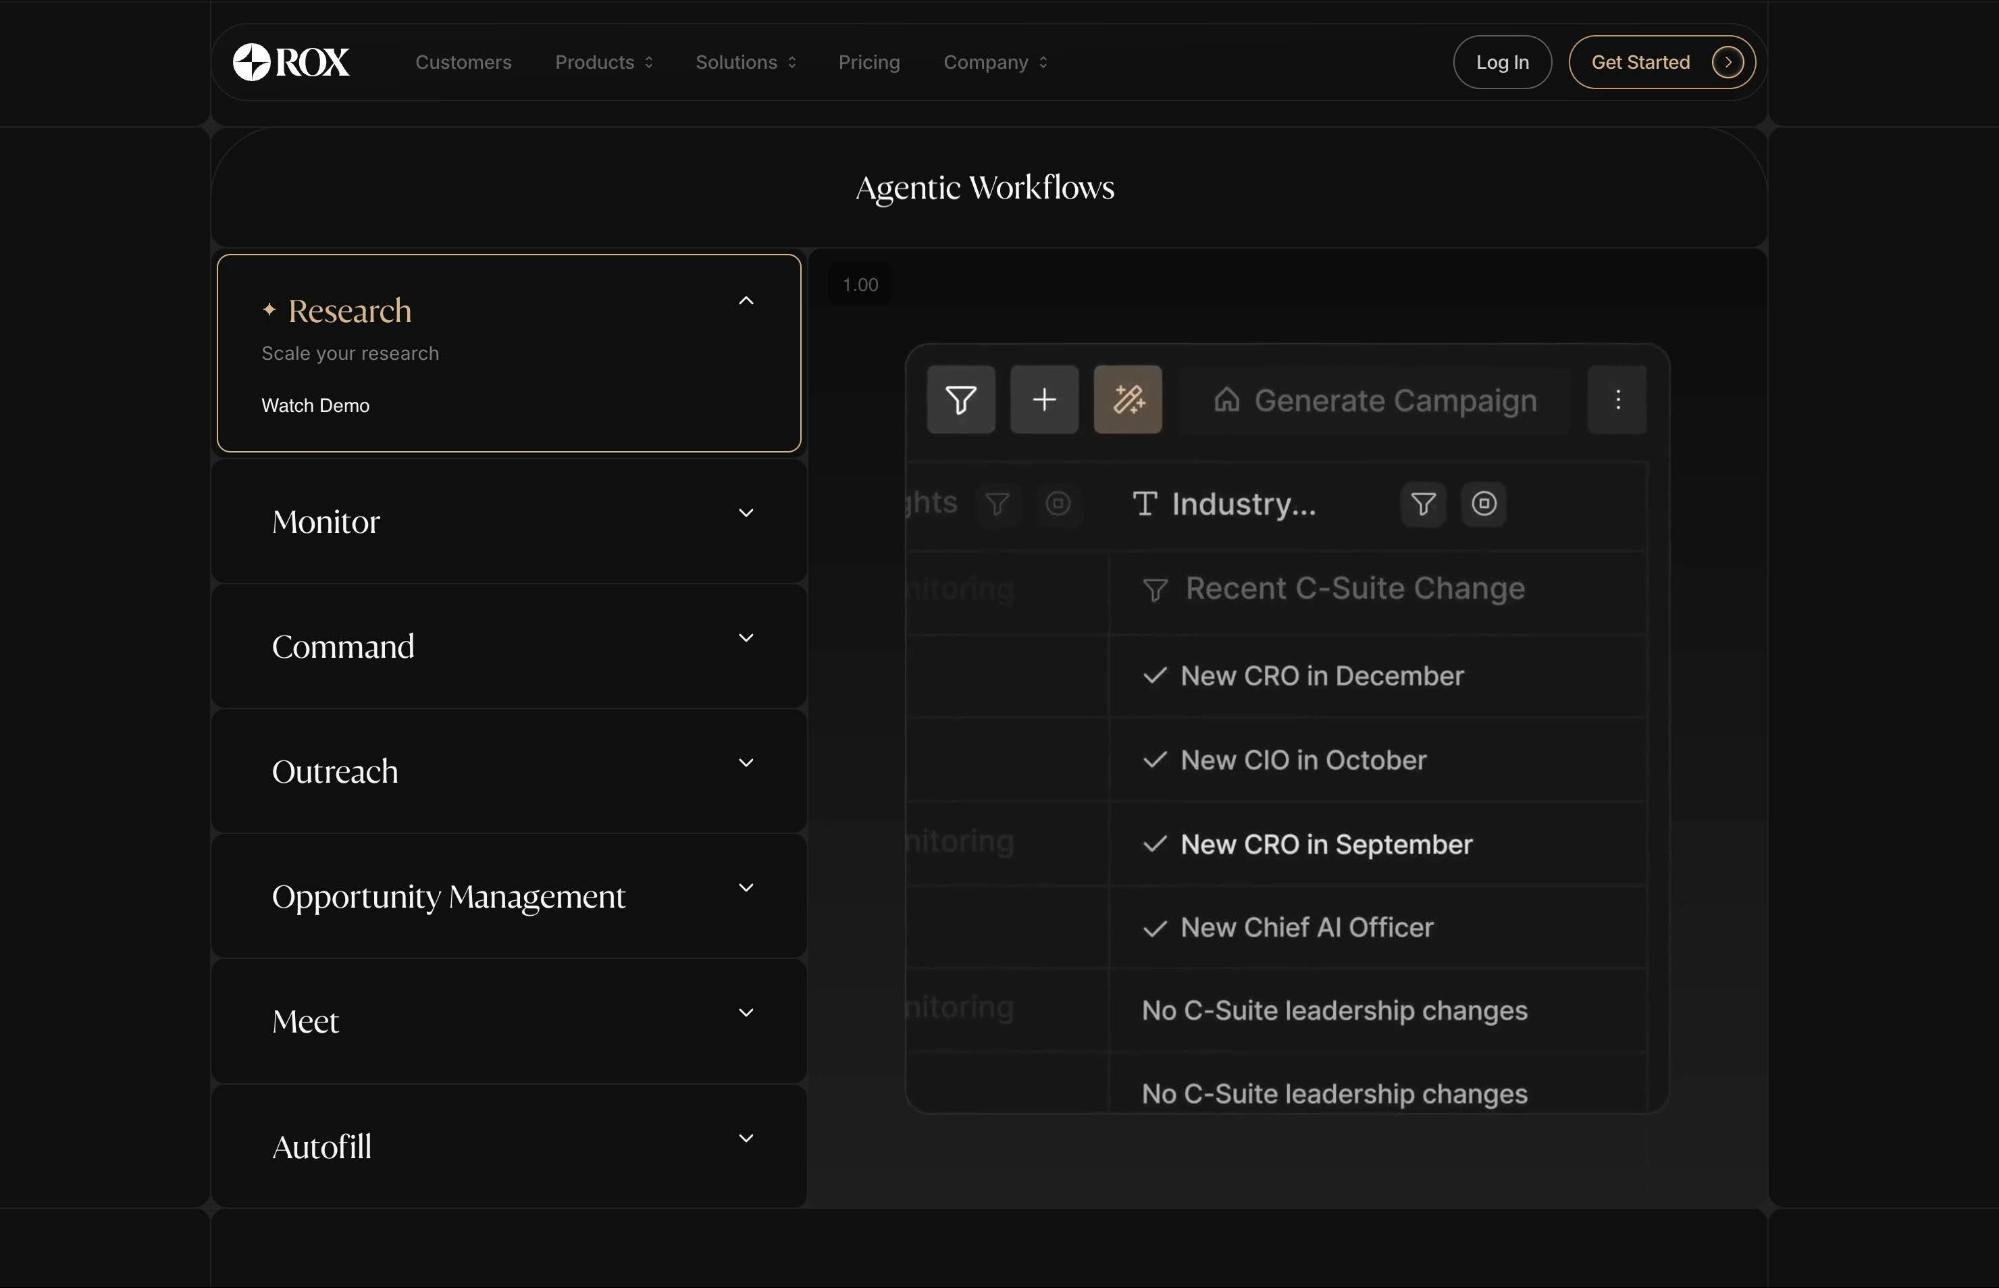1999x1288 pixels.
Task: Click the plus add icon
Action: click(x=1044, y=400)
